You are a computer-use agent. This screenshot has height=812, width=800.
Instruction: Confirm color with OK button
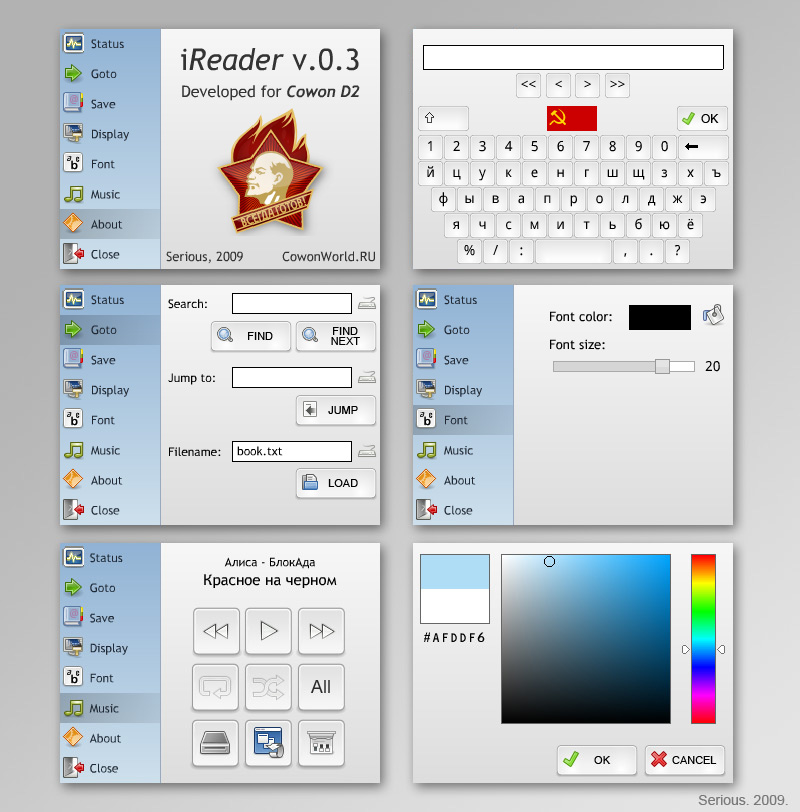(597, 760)
